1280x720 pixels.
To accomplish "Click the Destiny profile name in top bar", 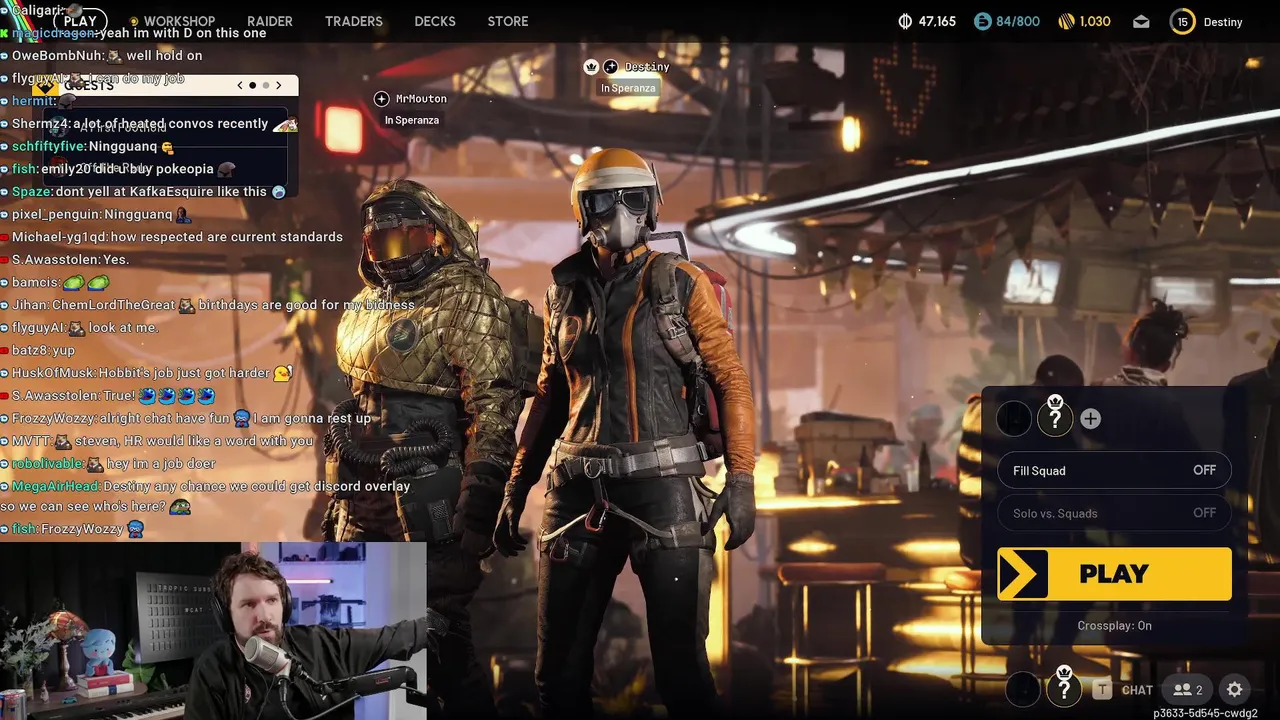I will pyautogui.click(x=1222, y=21).
